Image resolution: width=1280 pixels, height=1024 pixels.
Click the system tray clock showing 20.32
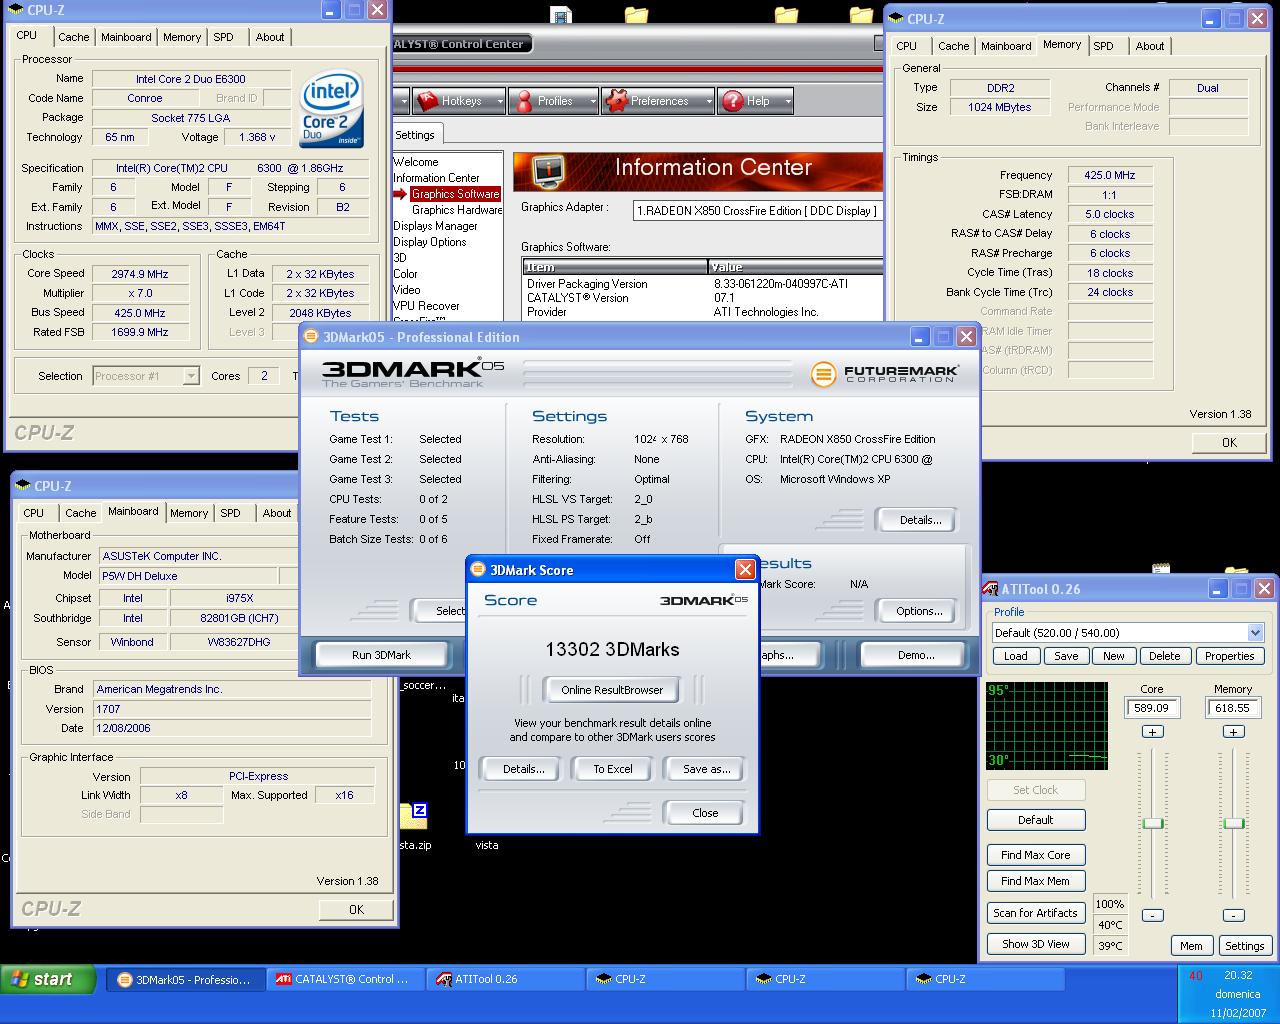coord(1238,975)
